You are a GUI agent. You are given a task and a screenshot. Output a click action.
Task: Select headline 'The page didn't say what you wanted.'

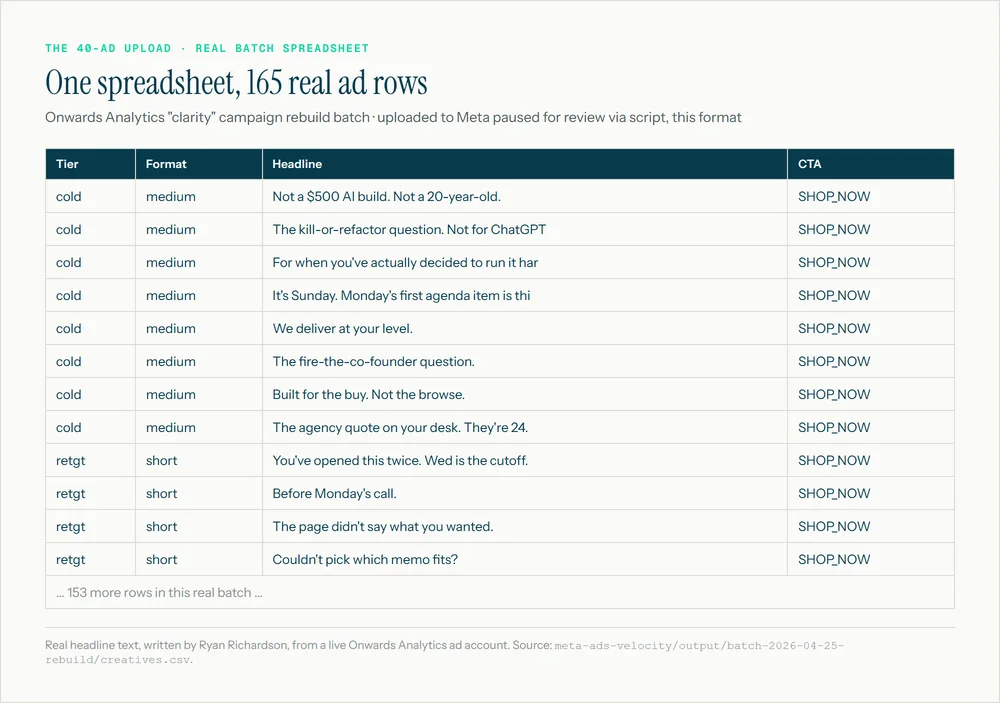pyautogui.click(x=383, y=526)
